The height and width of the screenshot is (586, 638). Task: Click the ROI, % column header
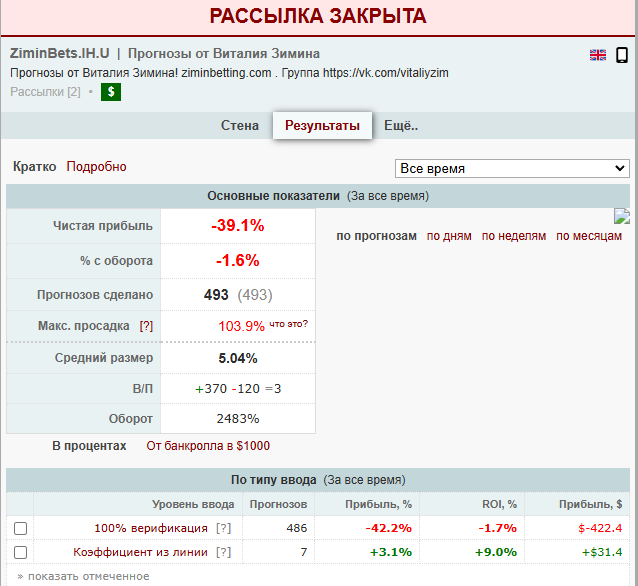499,504
